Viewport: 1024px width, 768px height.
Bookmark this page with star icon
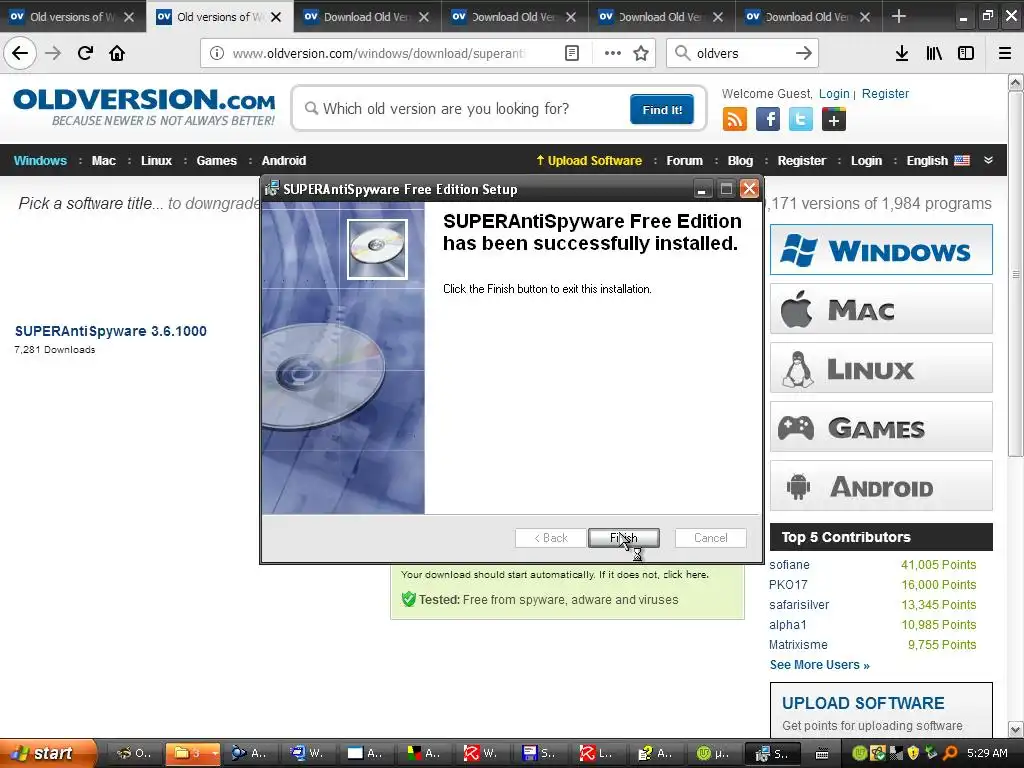641,53
